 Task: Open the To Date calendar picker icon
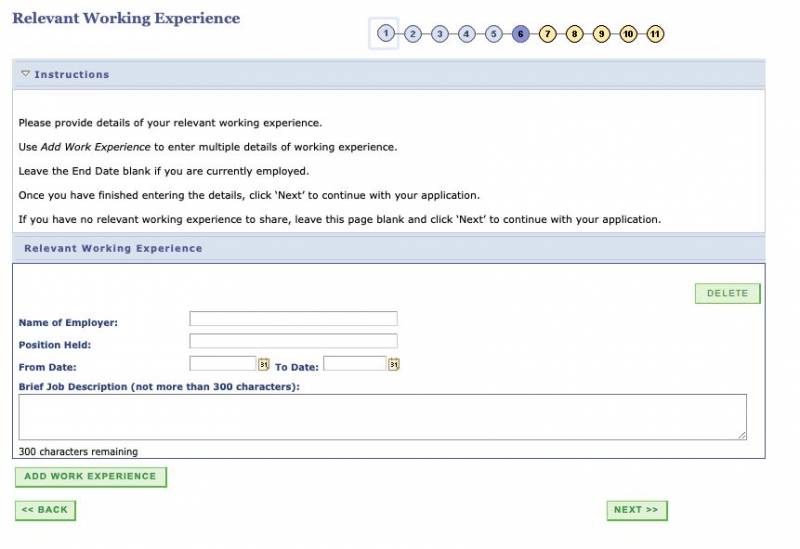point(394,365)
